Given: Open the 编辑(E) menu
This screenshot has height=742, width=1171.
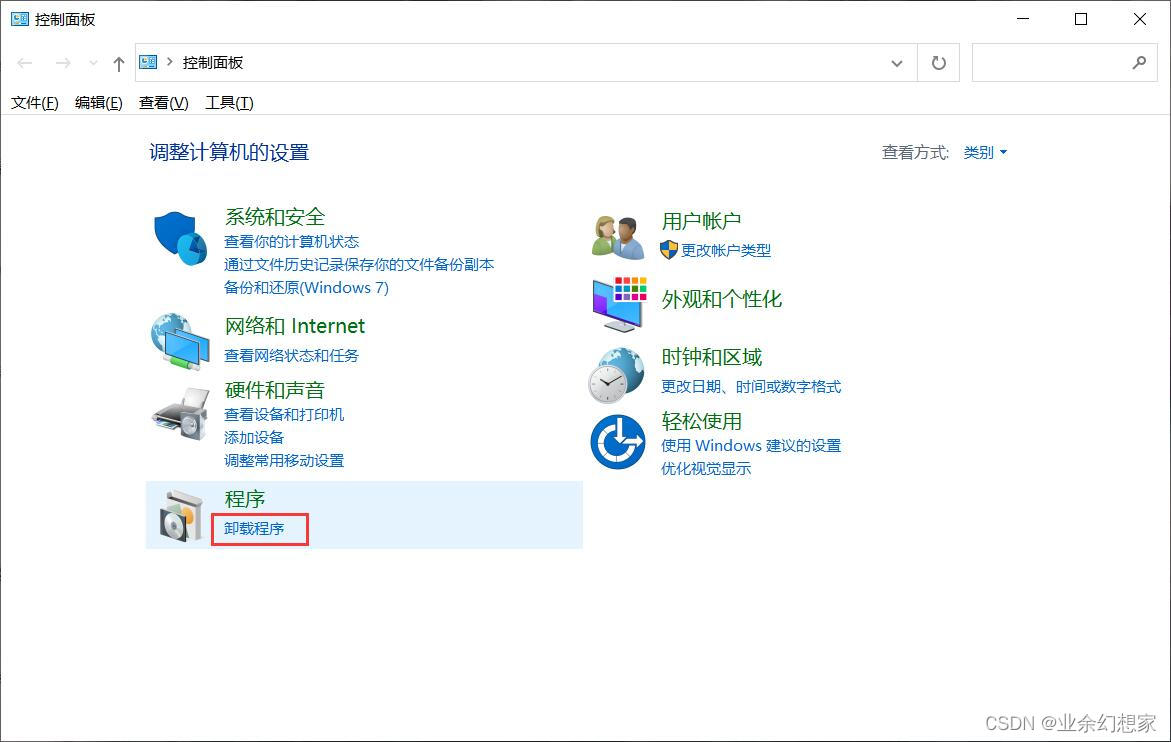Looking at the screenshot, I should (x=99, y=103).
